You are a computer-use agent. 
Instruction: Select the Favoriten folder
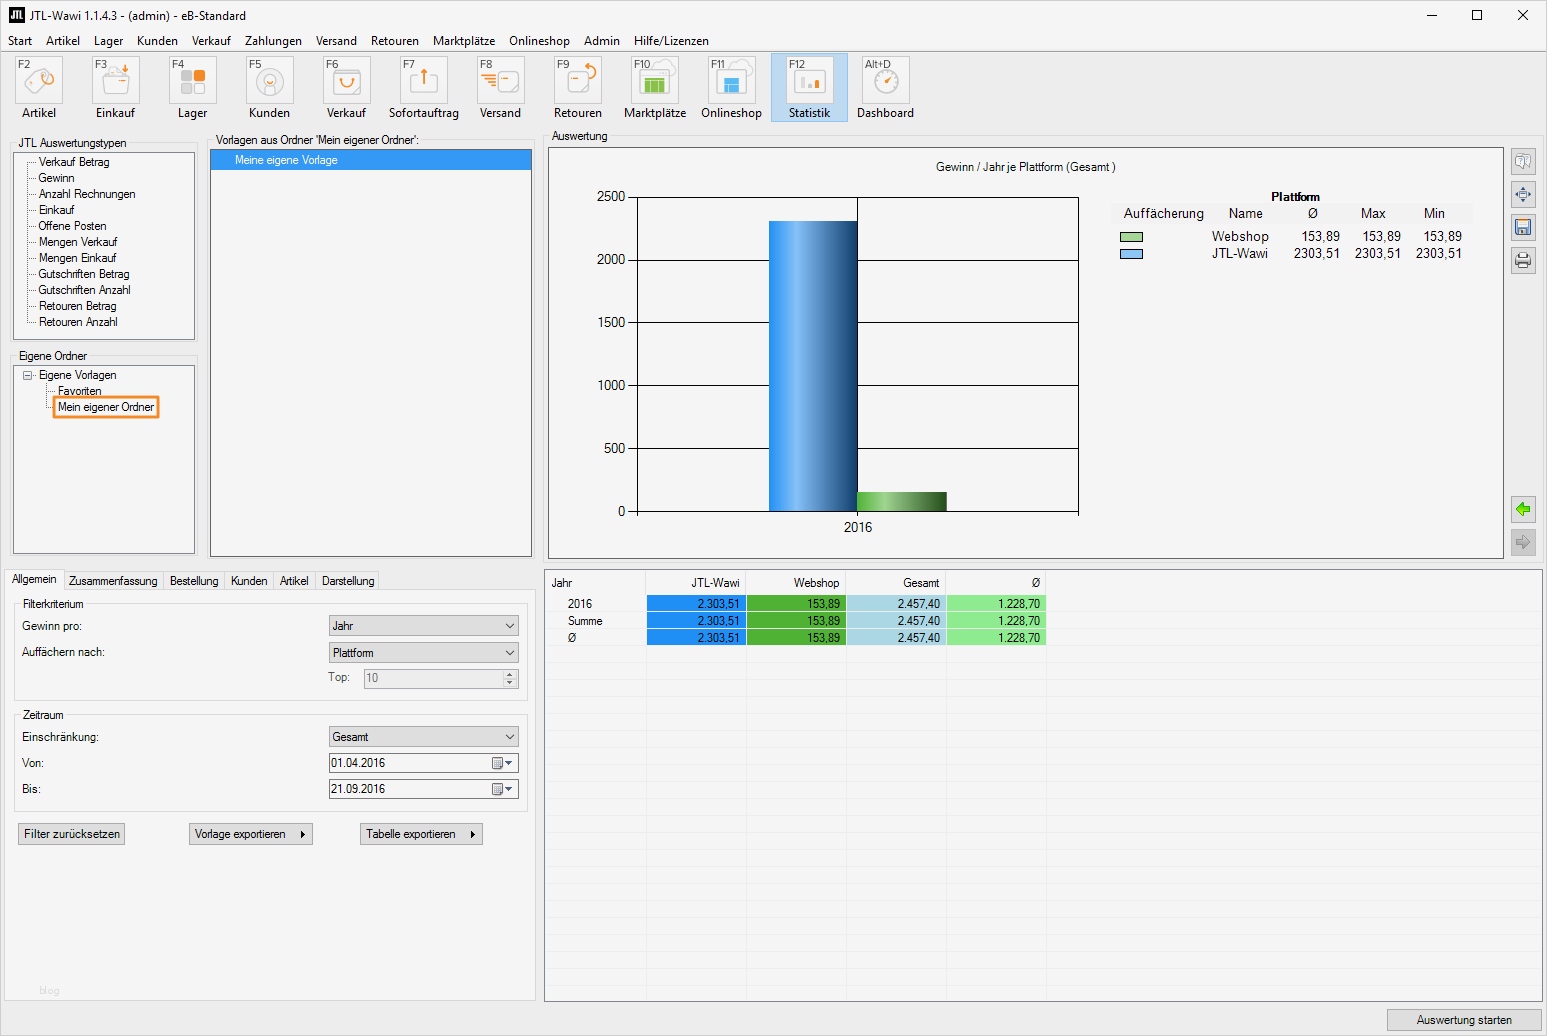click(80, 391)
